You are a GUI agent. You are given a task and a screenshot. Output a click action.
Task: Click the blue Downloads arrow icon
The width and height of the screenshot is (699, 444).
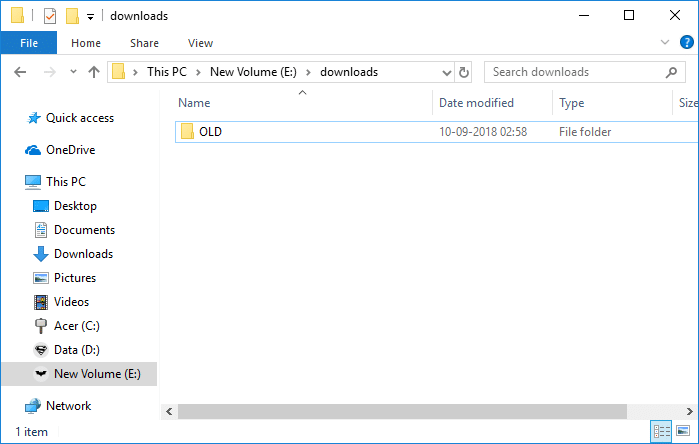click(x=41, y=254)
